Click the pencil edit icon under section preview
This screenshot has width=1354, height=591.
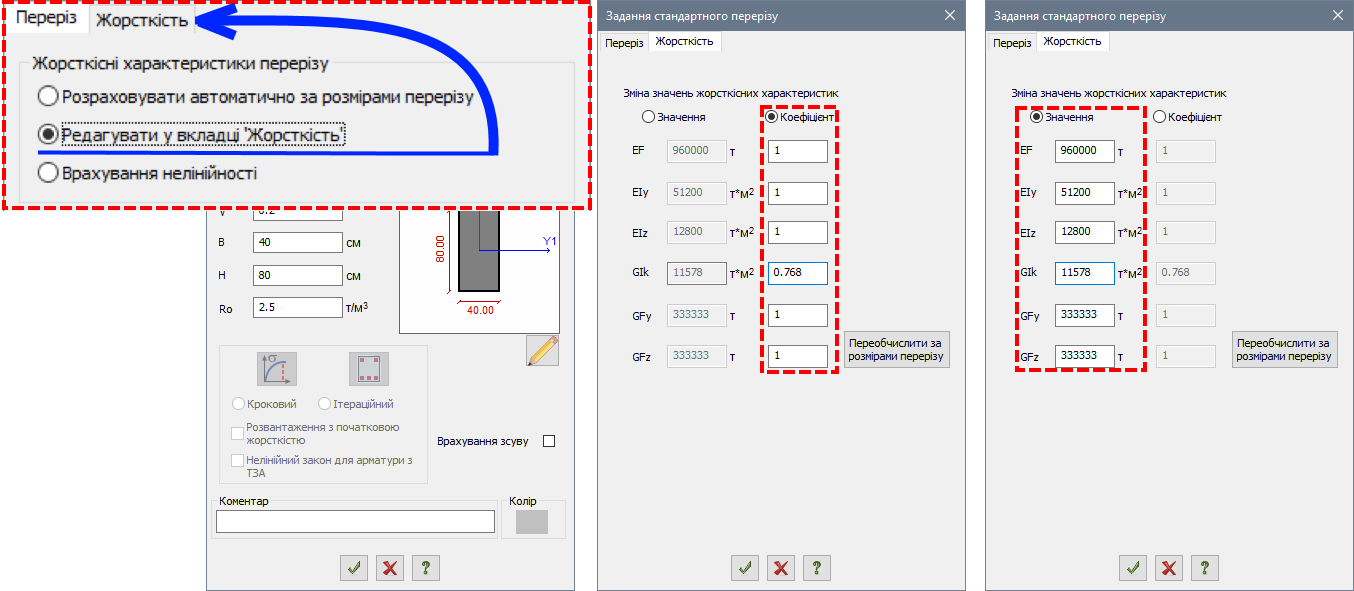click(542, 351)
